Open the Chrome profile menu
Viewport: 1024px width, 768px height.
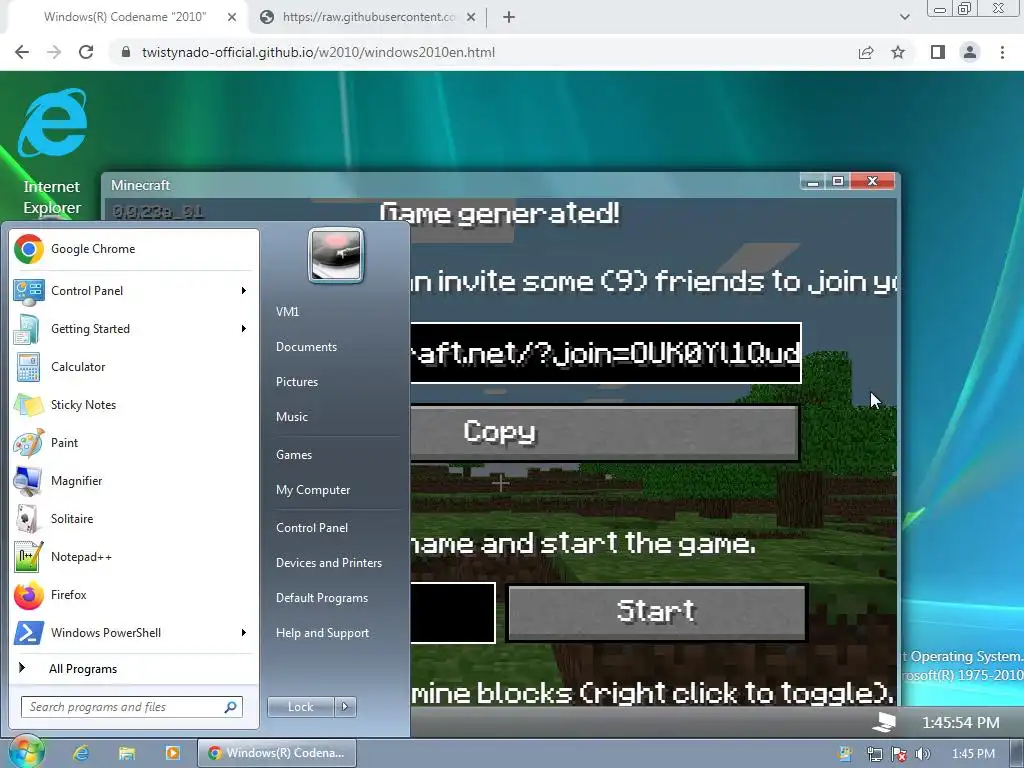point(970,52)
